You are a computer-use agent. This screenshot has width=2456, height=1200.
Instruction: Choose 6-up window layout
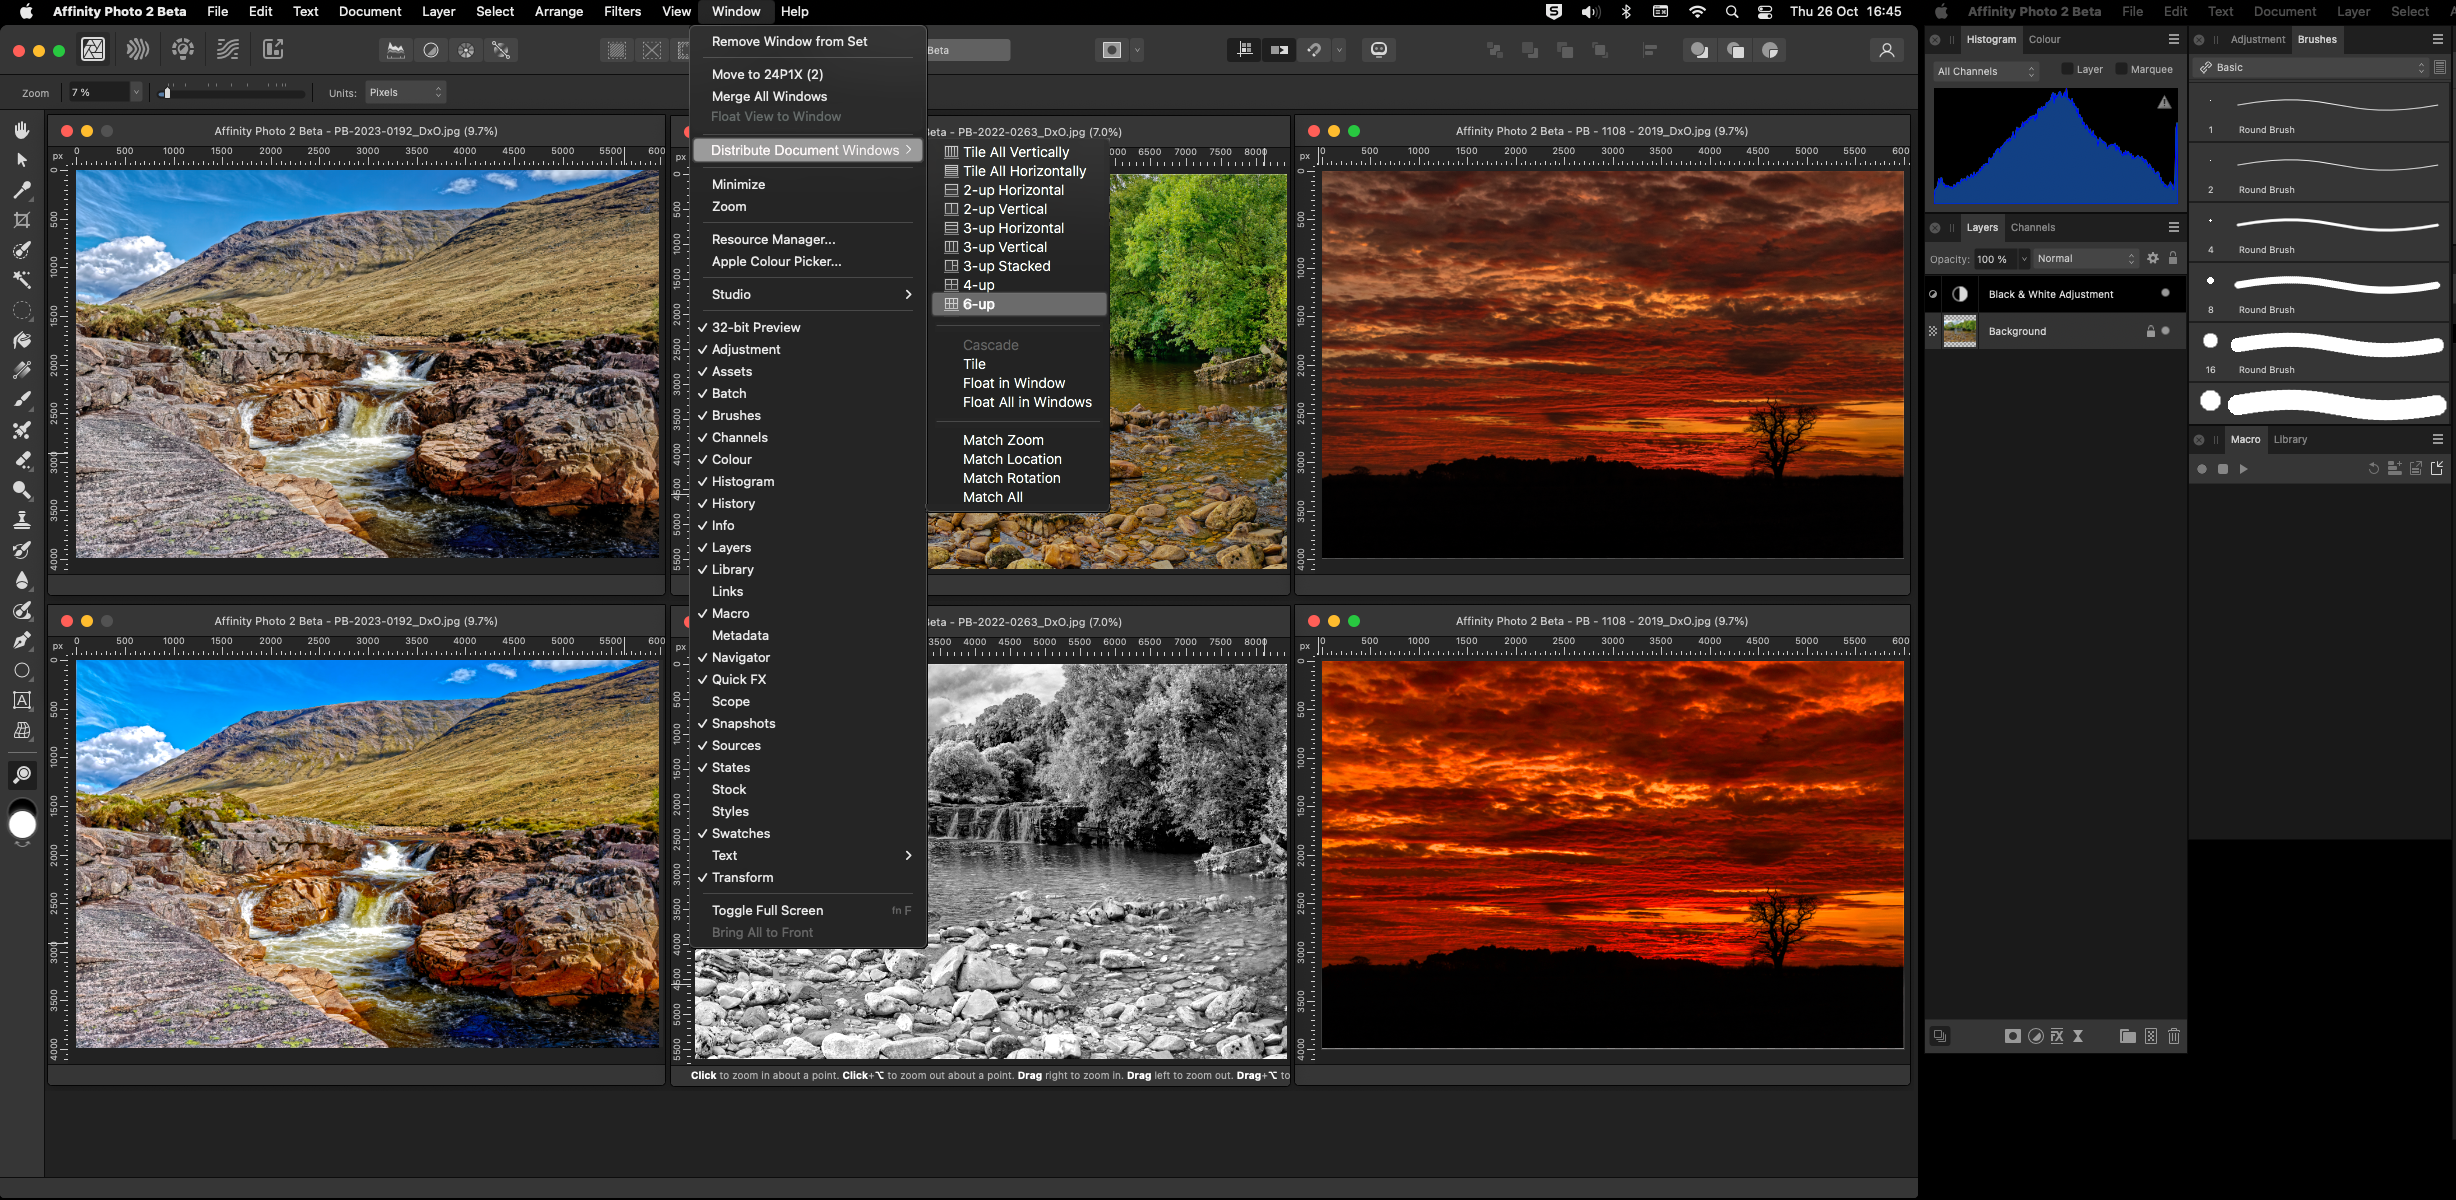[979, 304]
